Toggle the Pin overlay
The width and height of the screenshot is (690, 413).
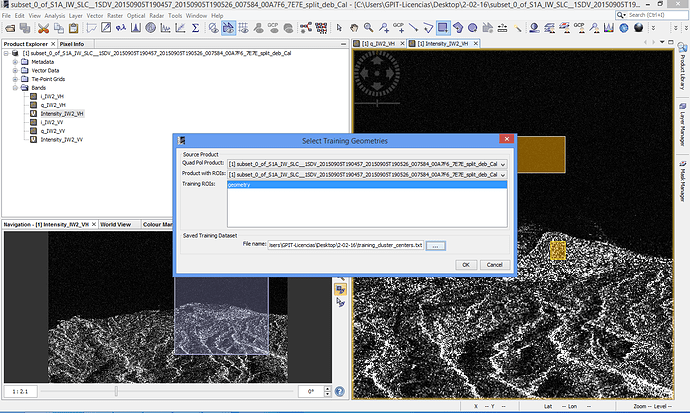click(258, 28)
